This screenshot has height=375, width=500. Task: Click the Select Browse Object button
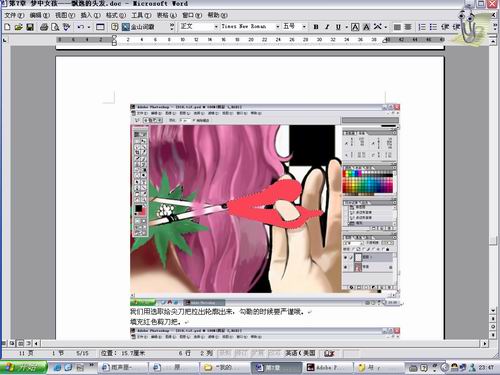pos(493,327)
